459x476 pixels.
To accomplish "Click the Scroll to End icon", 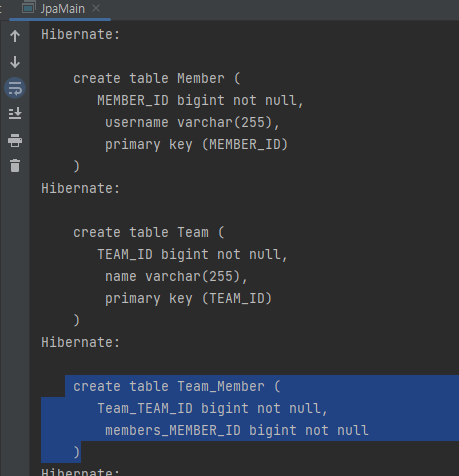I will click(15, 114).
